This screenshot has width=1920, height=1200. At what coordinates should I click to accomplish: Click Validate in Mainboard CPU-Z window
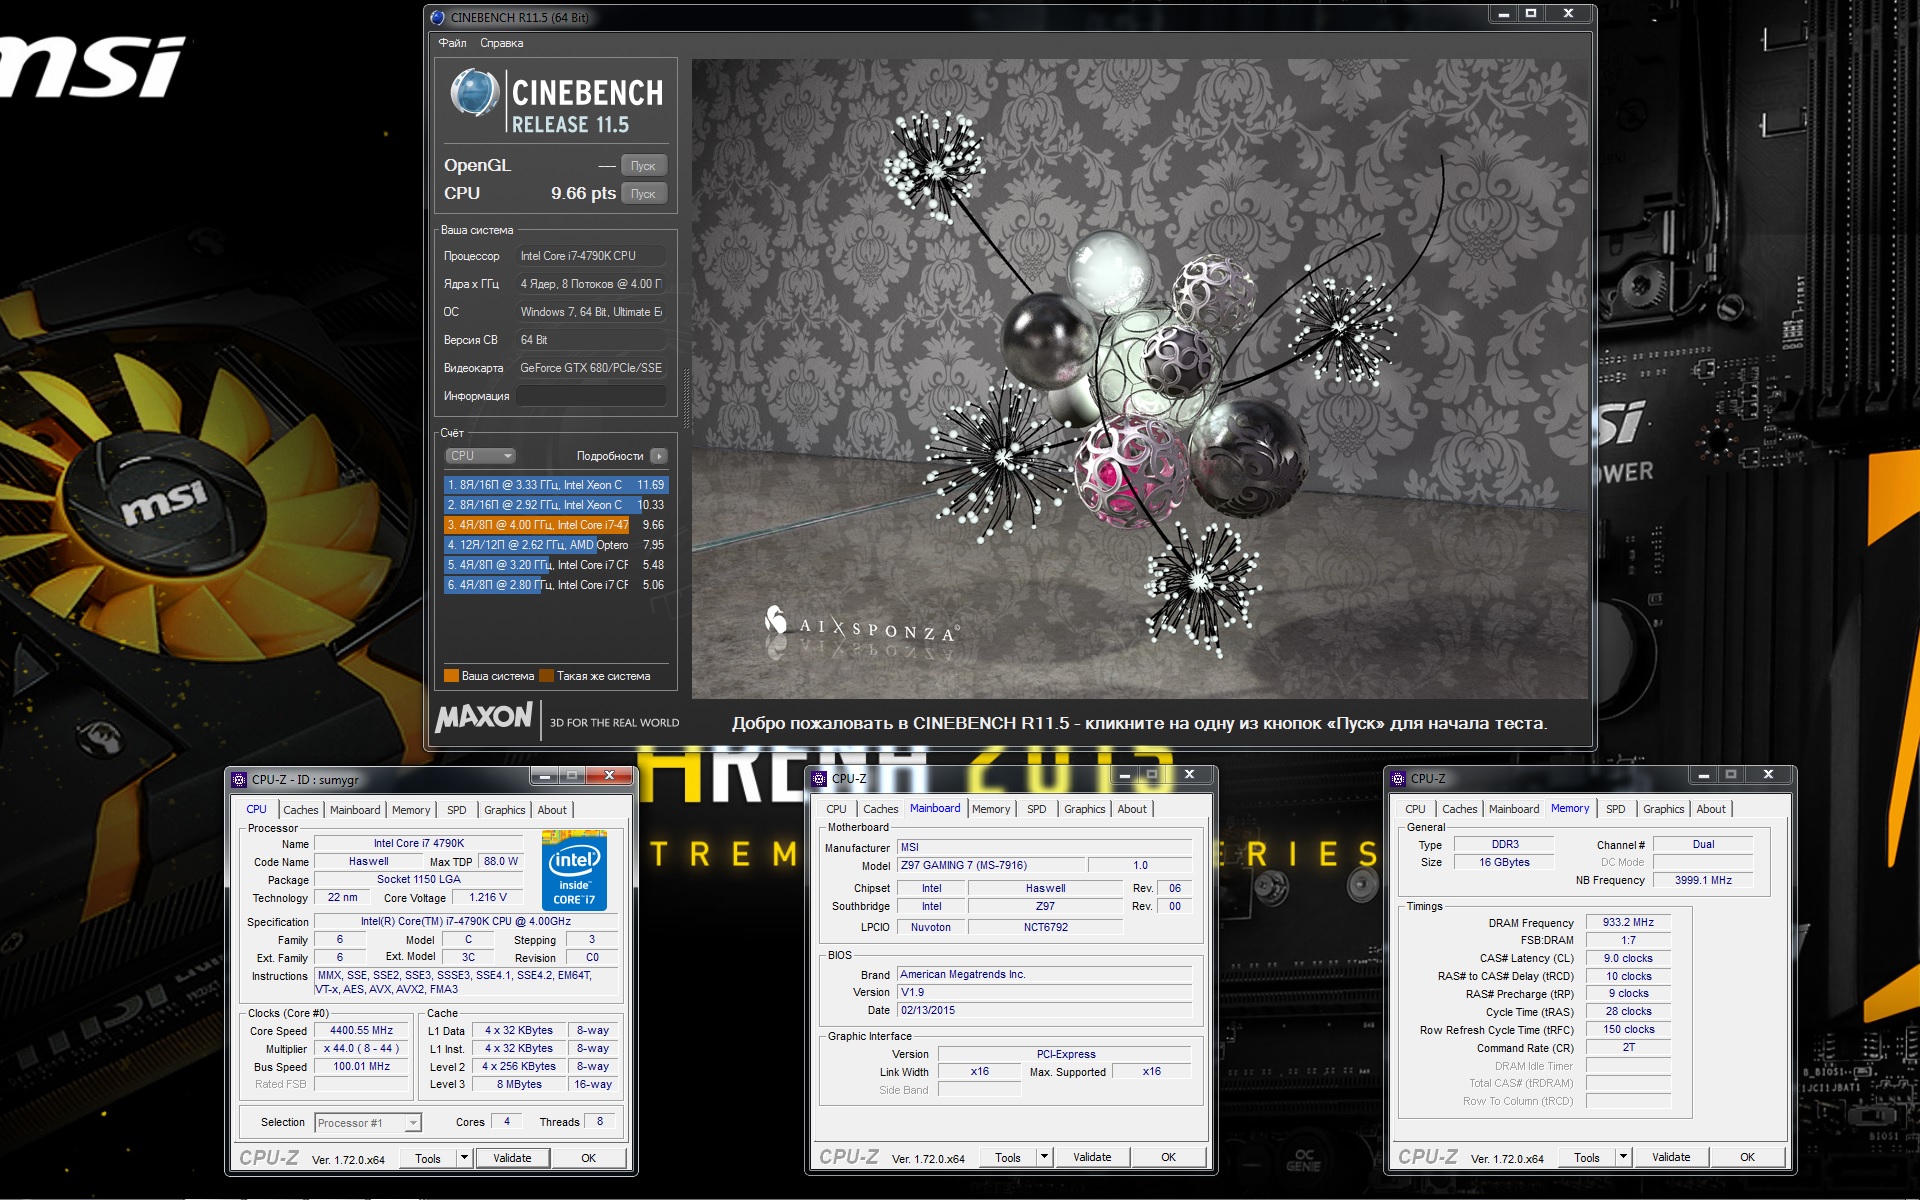tap(1092, 1157)
